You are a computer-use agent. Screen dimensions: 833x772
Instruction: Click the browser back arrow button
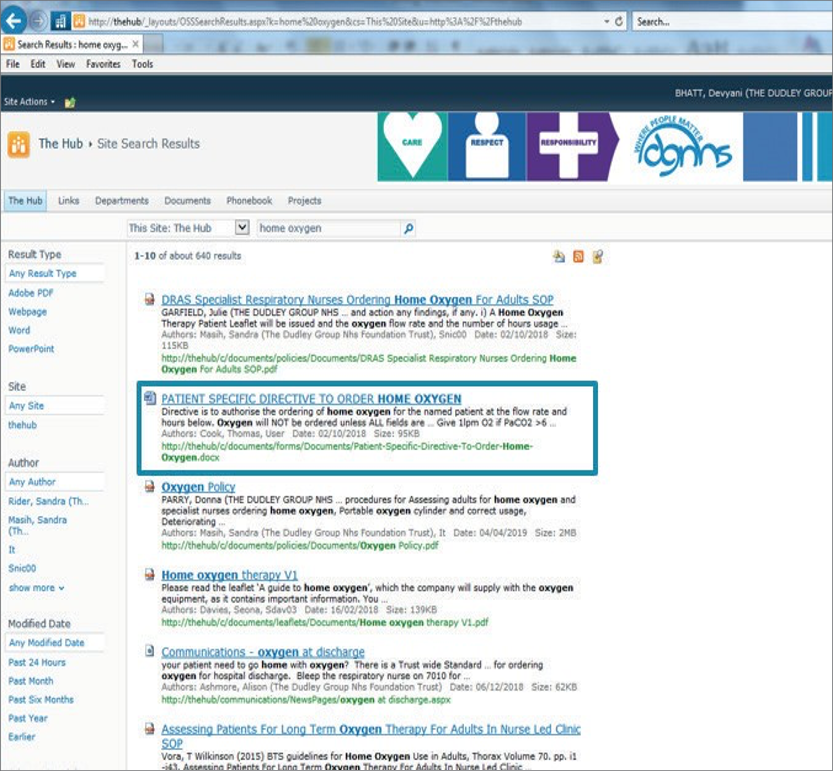tap(15, 20)
